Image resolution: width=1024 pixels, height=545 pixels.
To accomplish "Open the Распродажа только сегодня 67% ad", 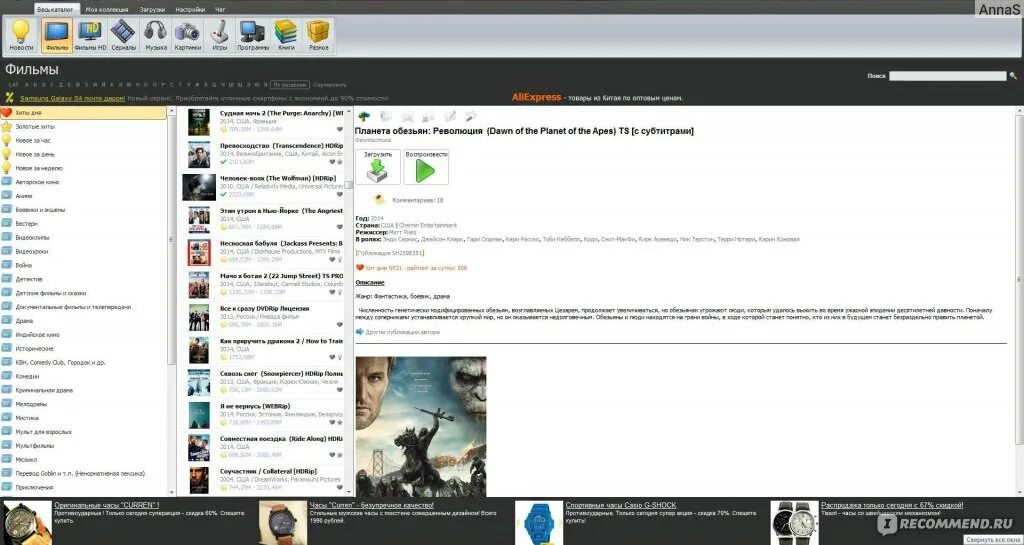I will pyautogui.click(x=891, y=505).
